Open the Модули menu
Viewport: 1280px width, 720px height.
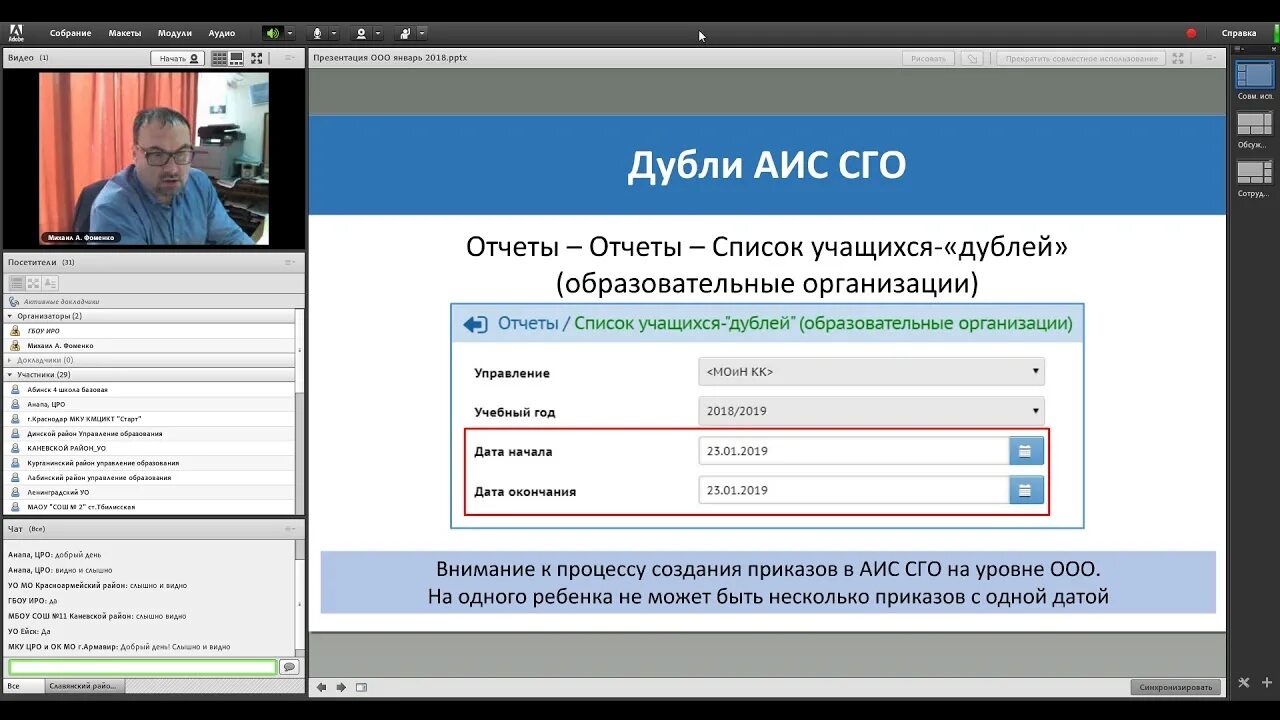175,33
